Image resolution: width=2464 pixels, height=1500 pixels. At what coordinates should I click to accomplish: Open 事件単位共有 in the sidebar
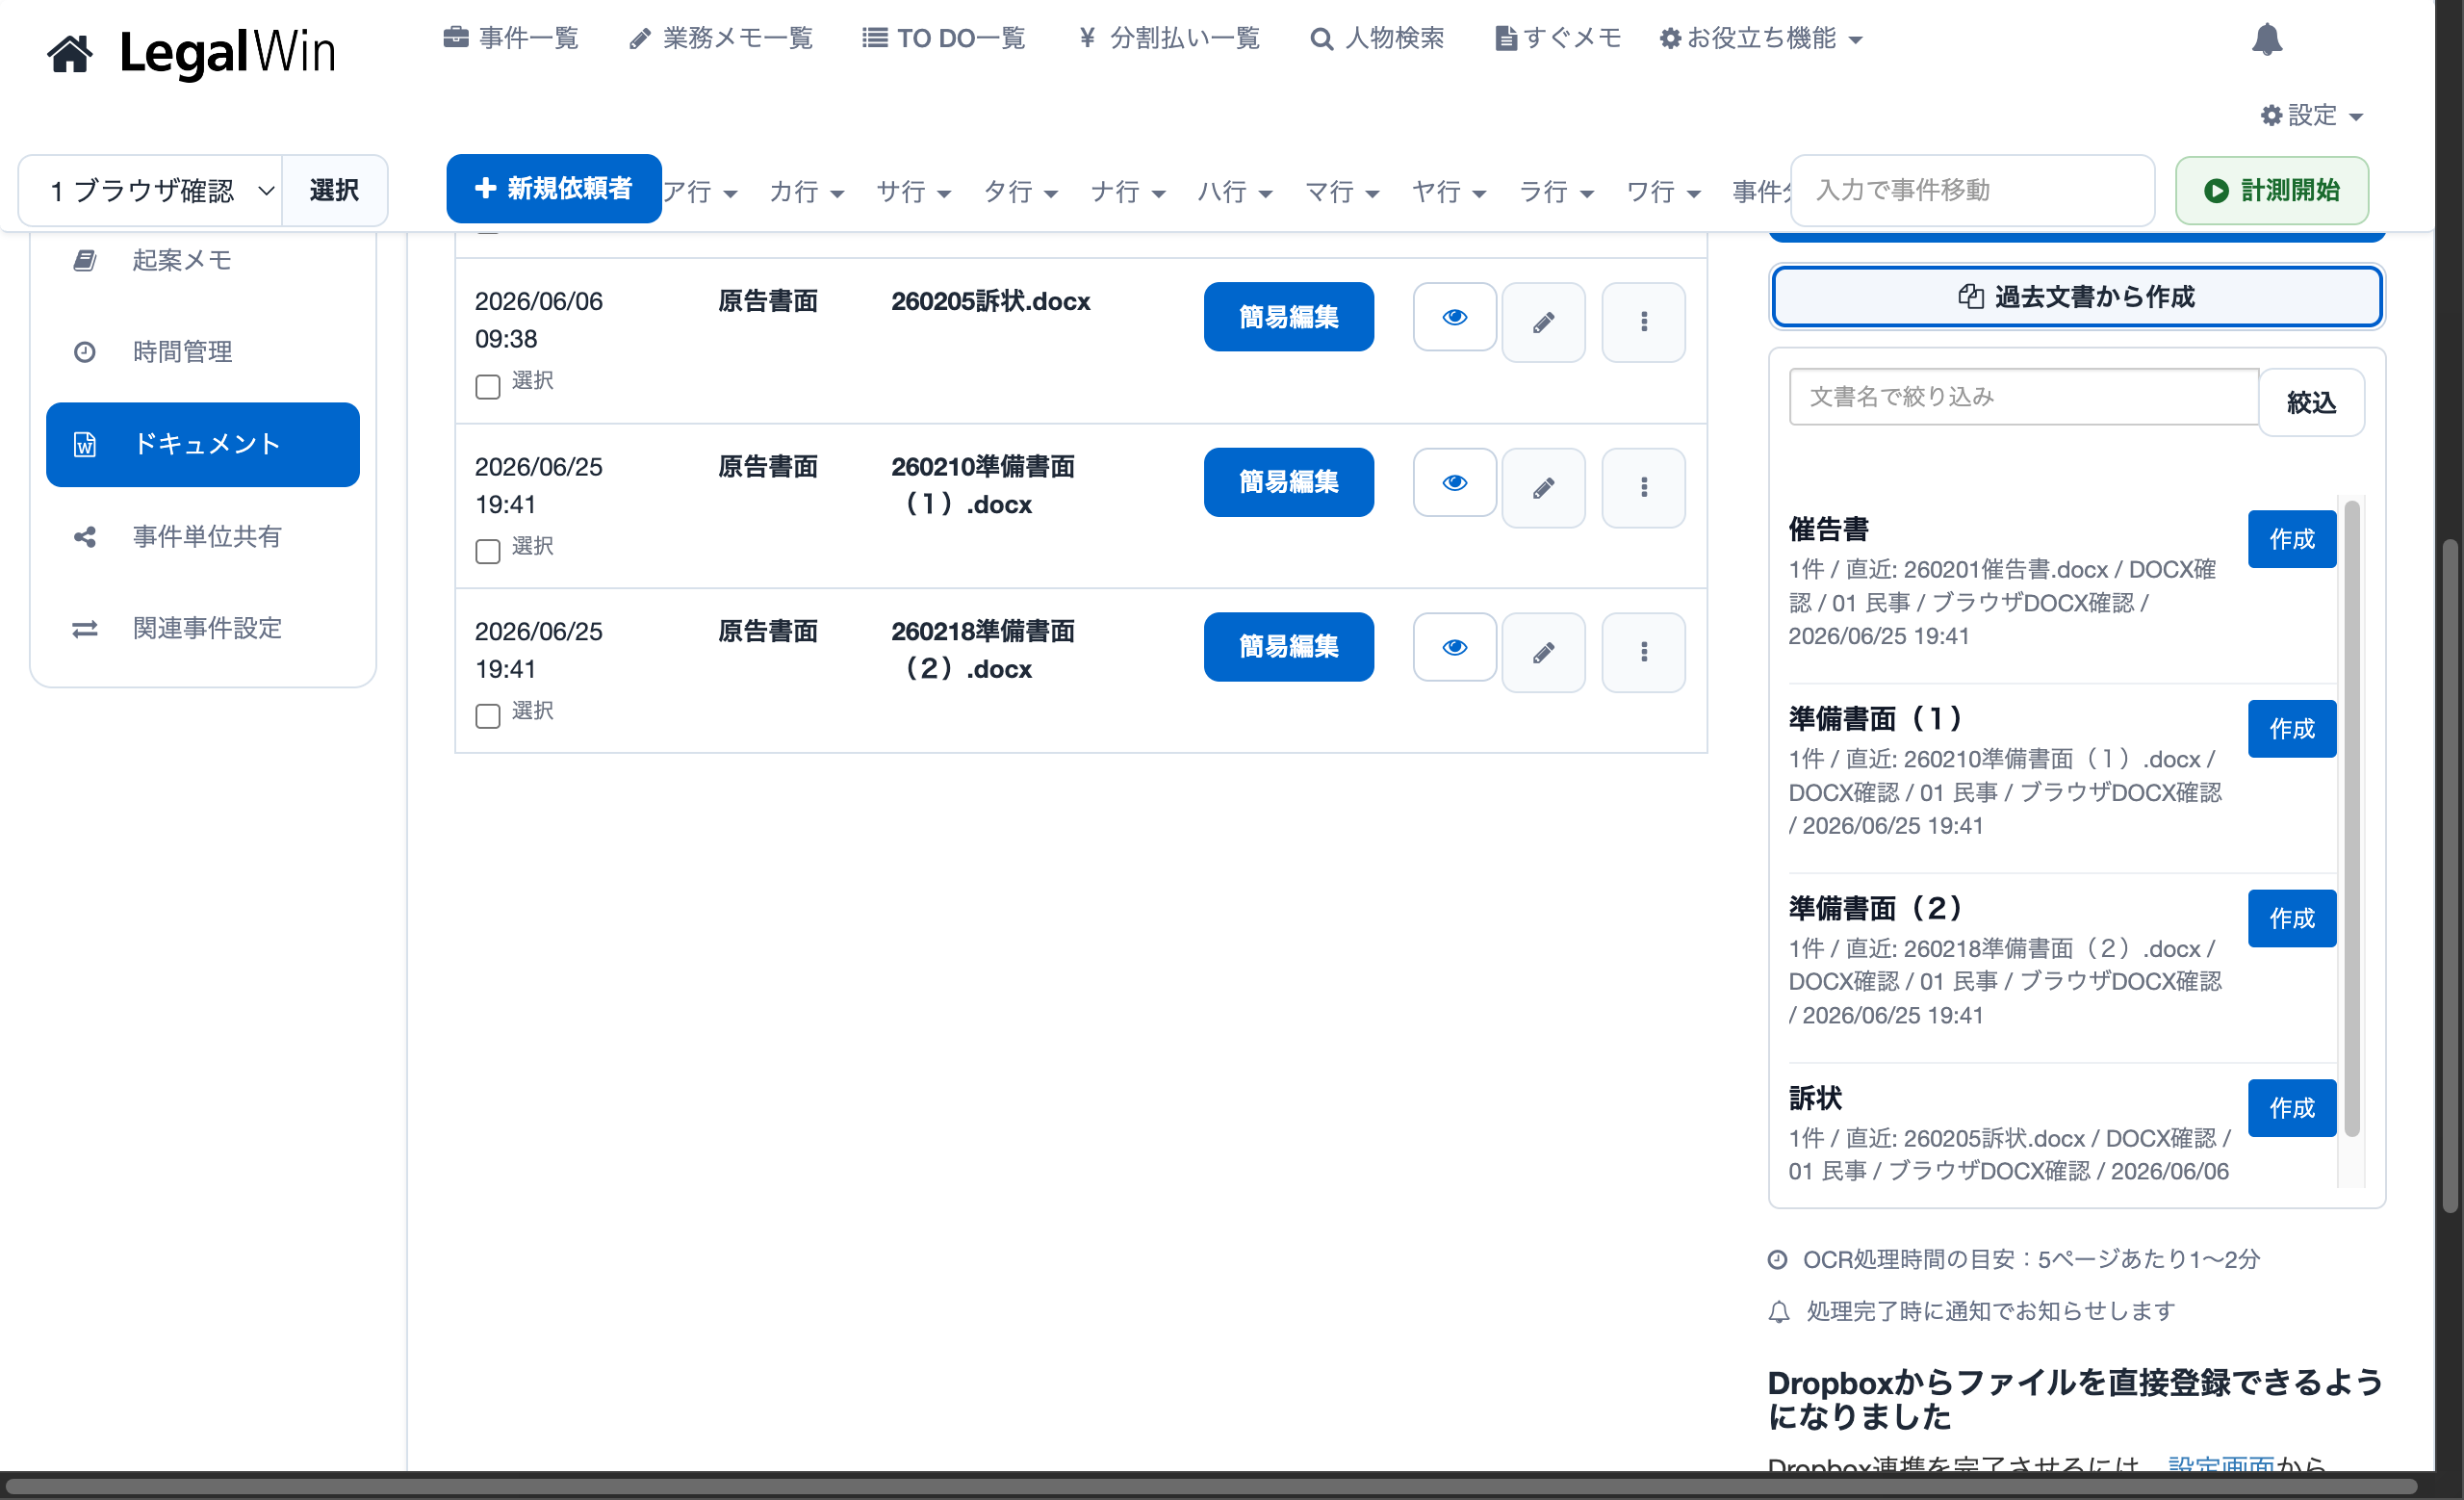[203, 537]
